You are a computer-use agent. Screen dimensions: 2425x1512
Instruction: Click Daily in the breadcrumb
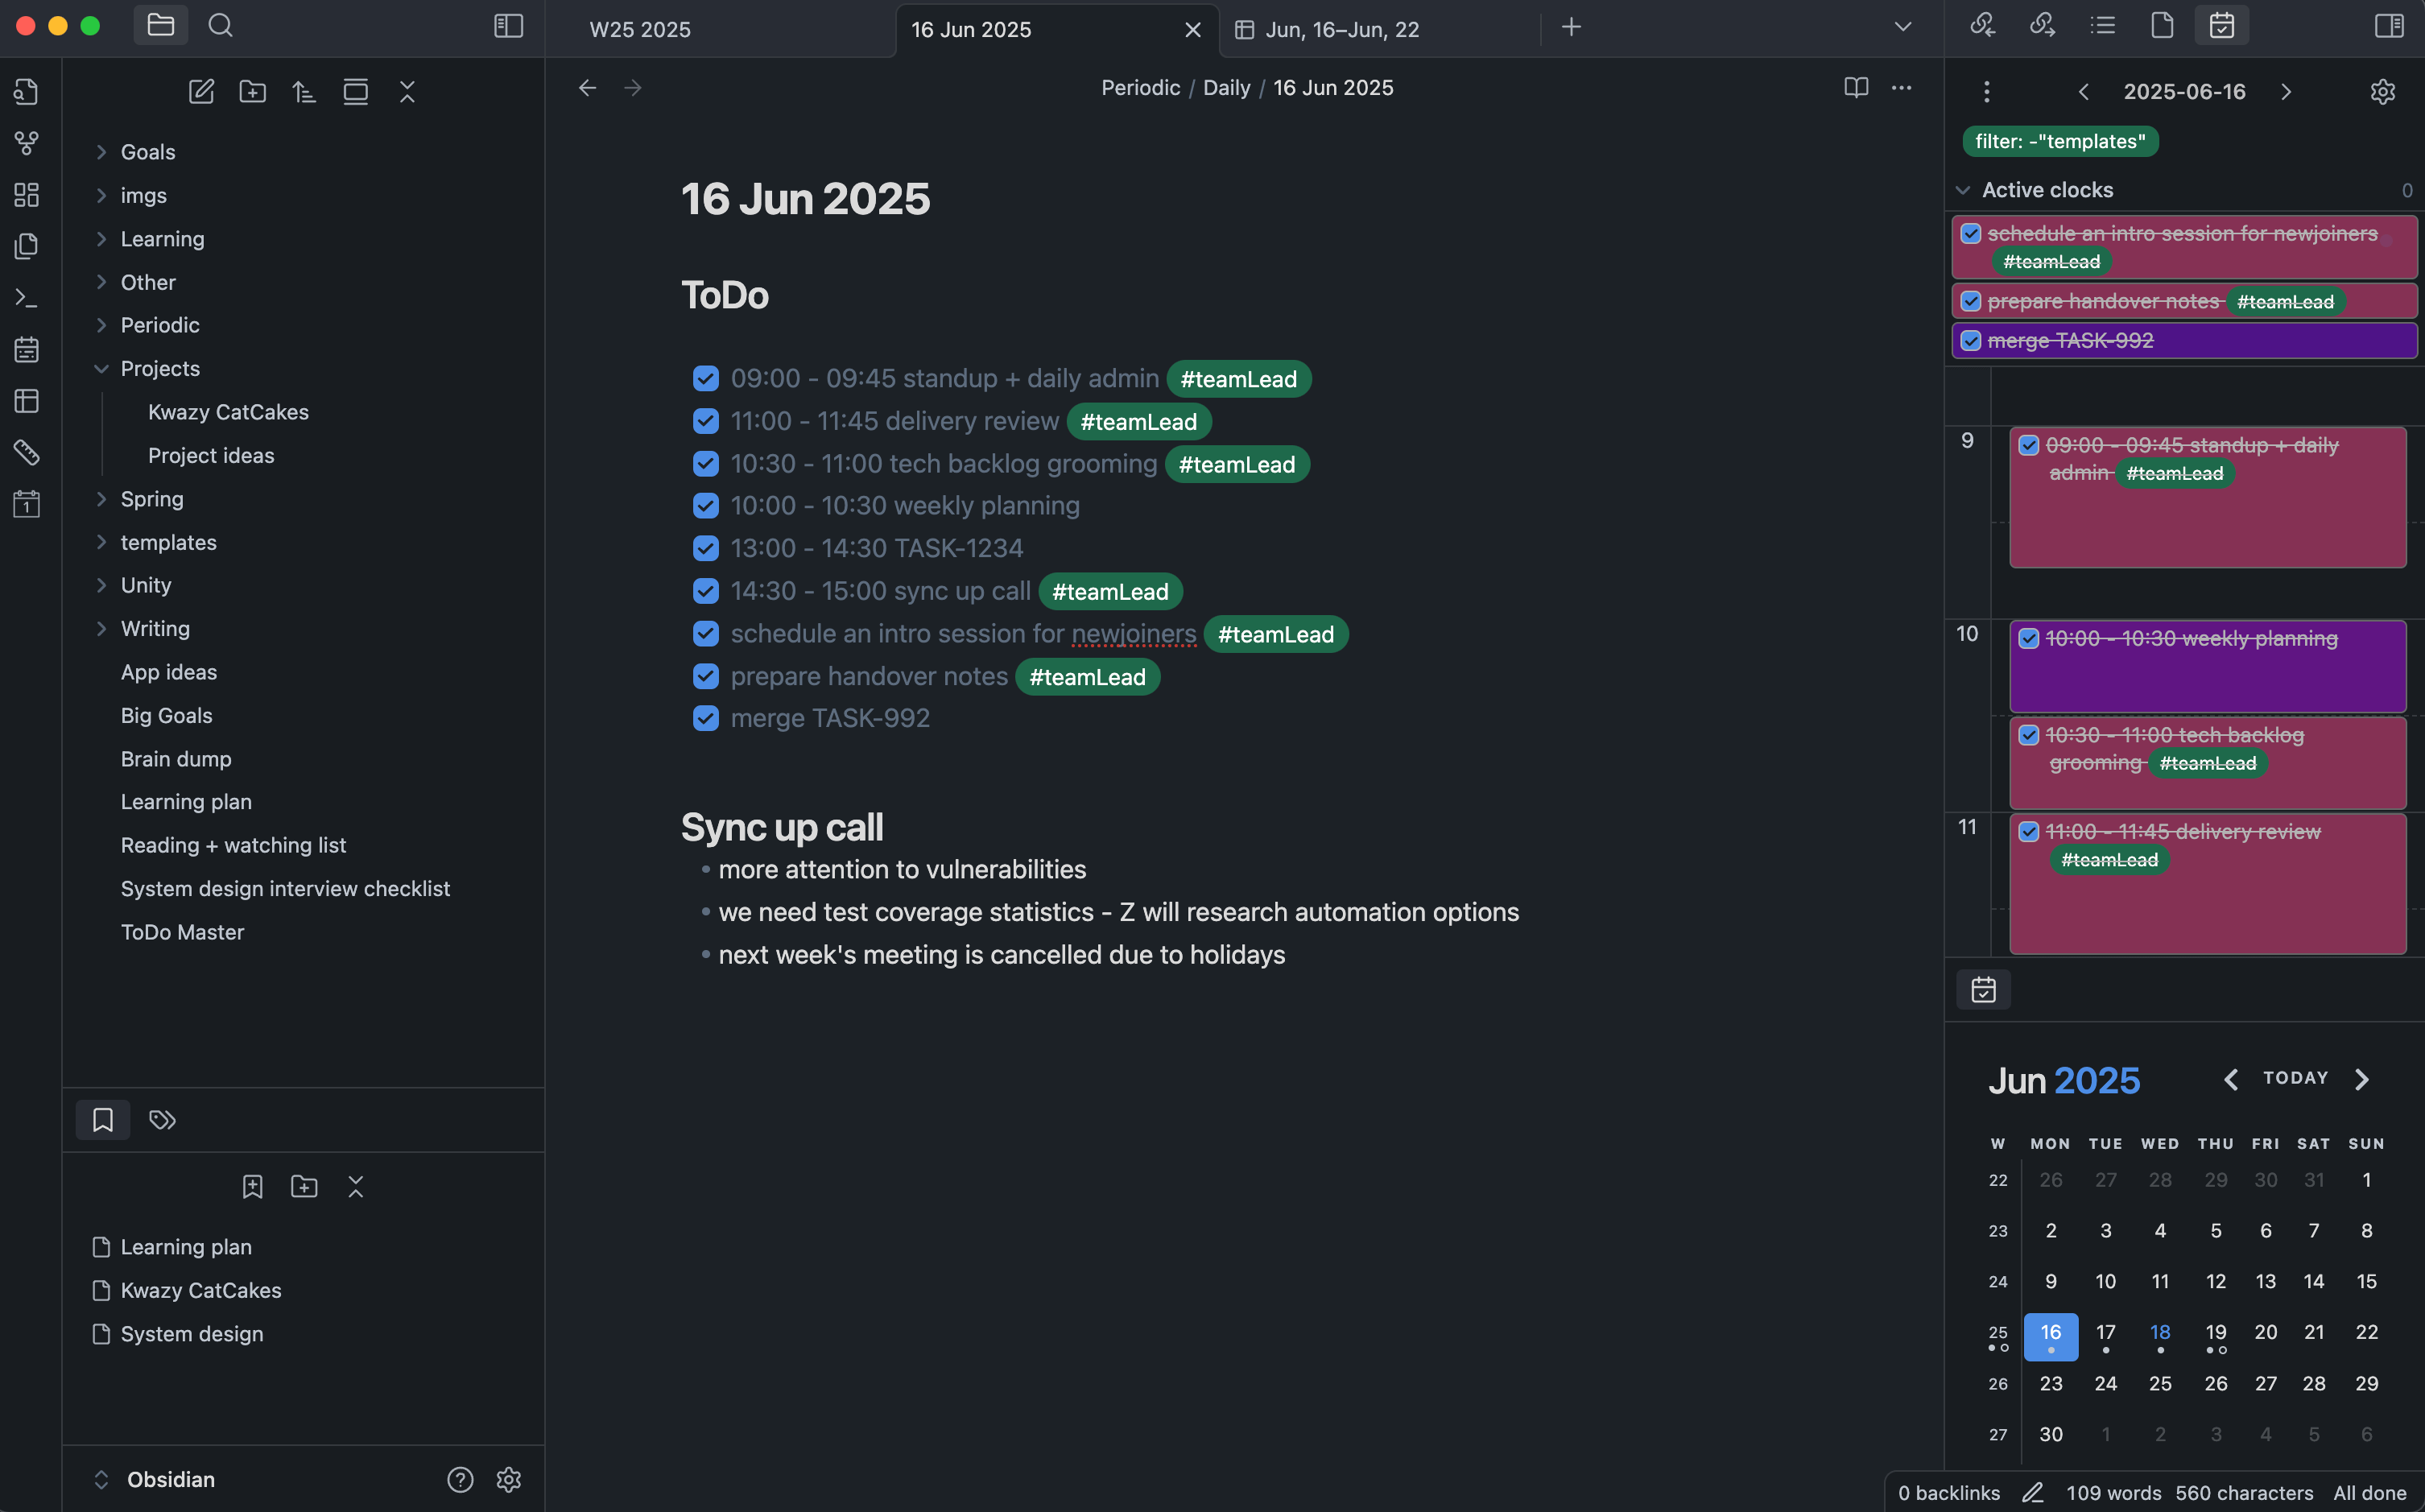pos(1226,88)
